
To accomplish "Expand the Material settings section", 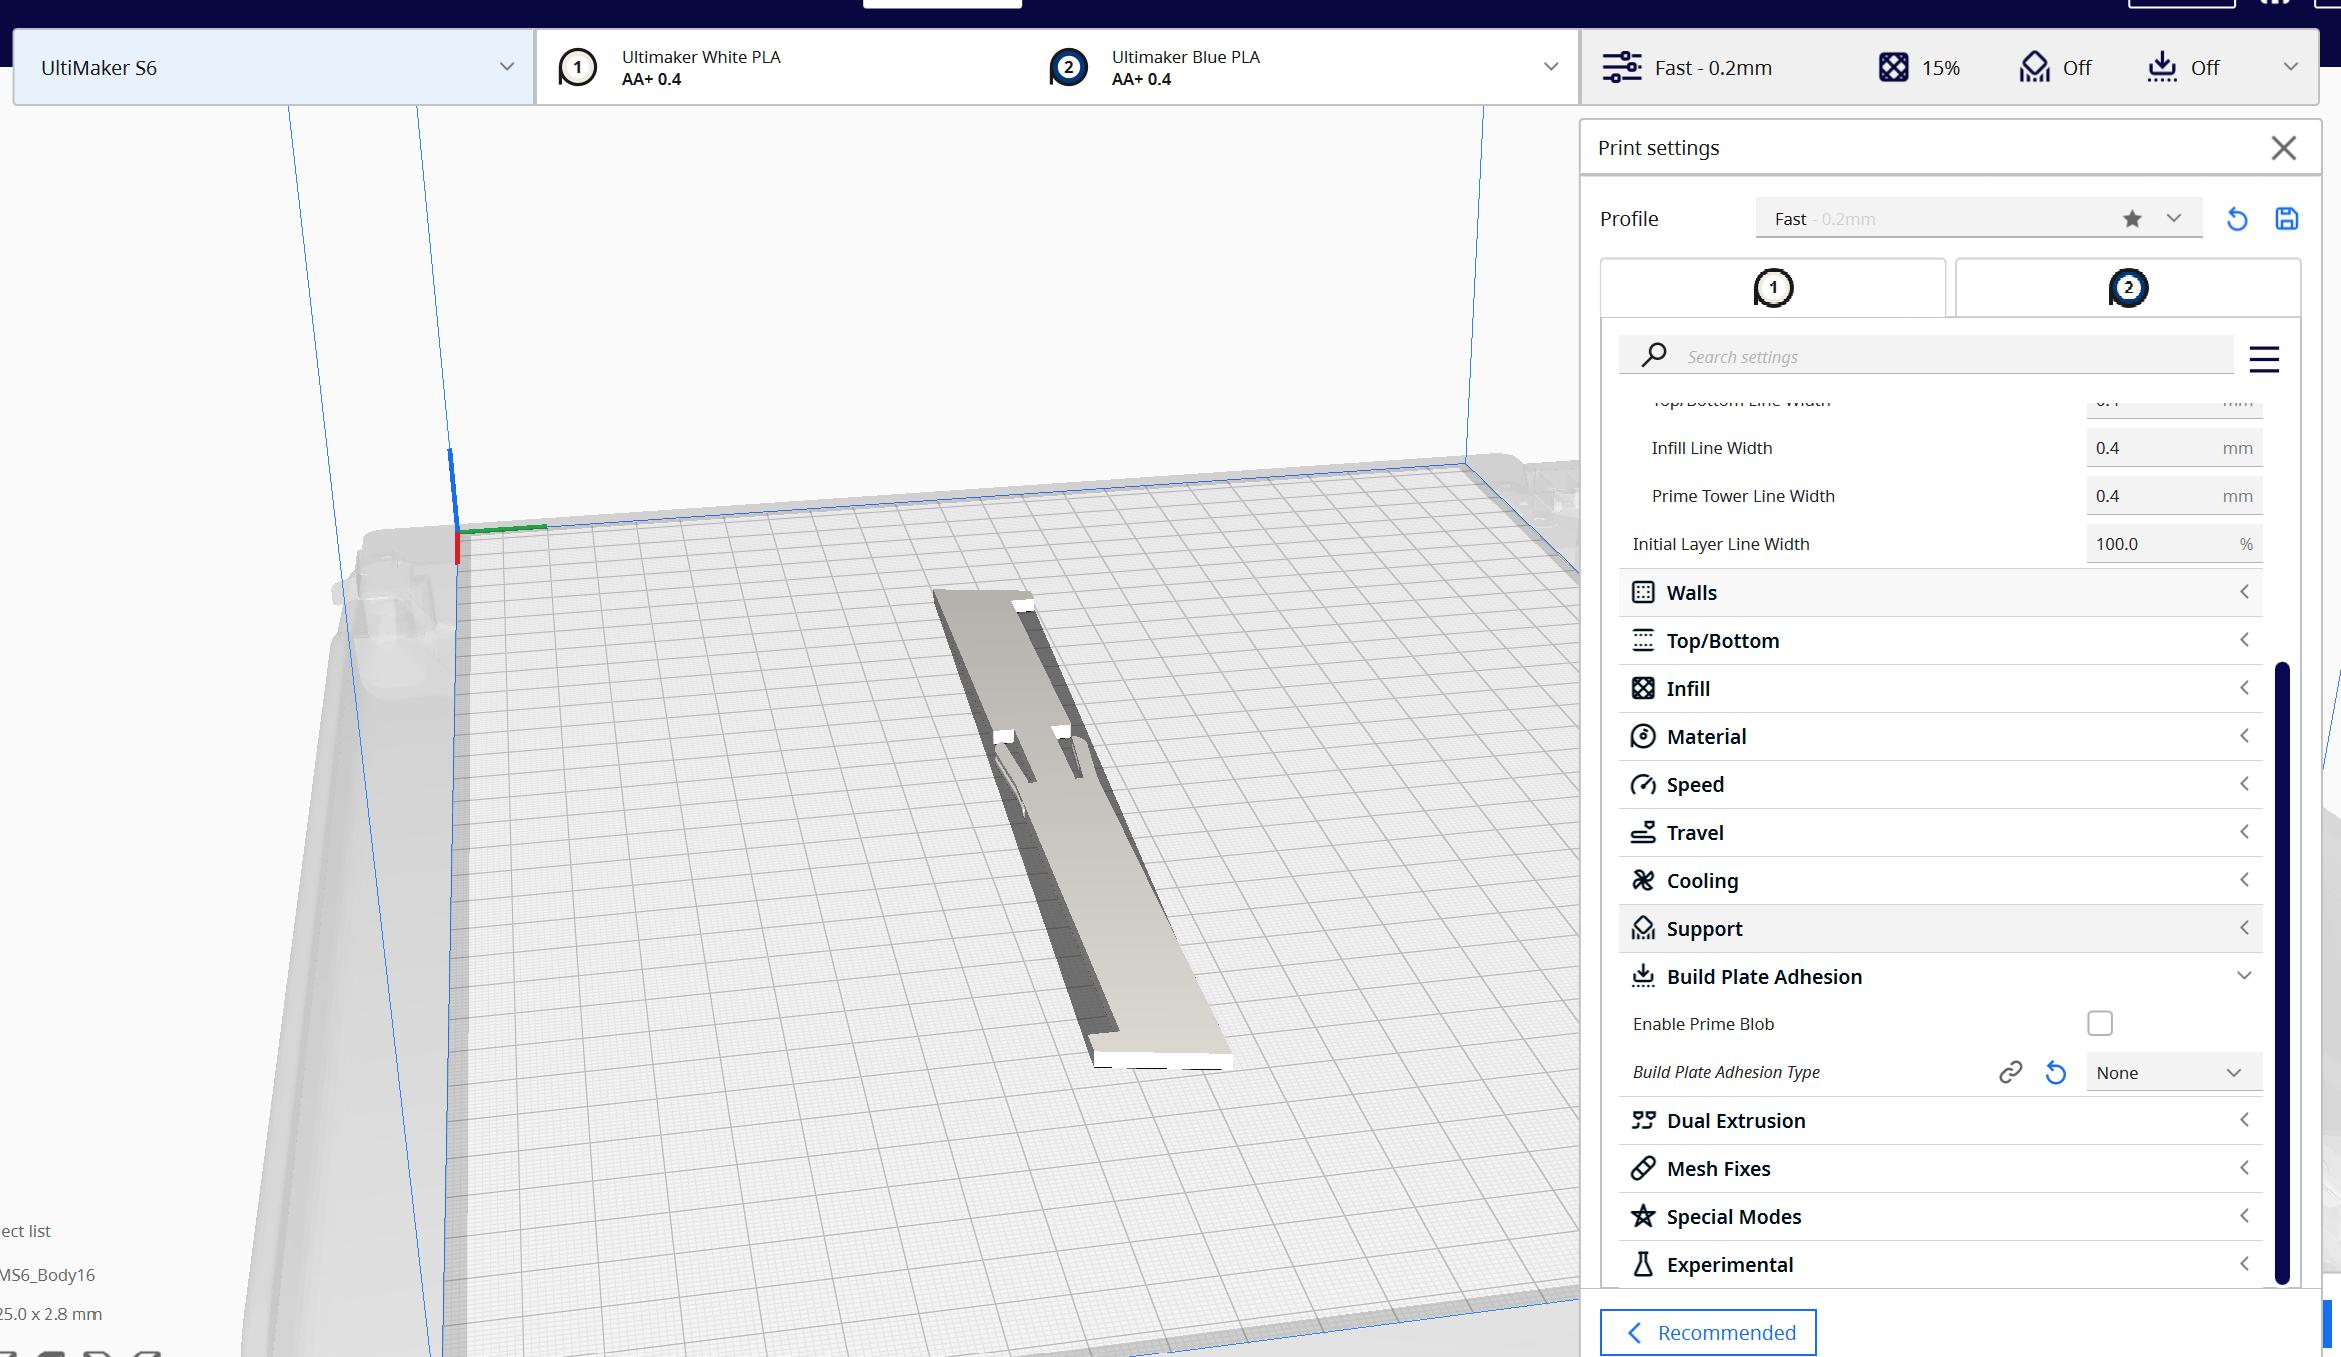I will [1940, 736].
